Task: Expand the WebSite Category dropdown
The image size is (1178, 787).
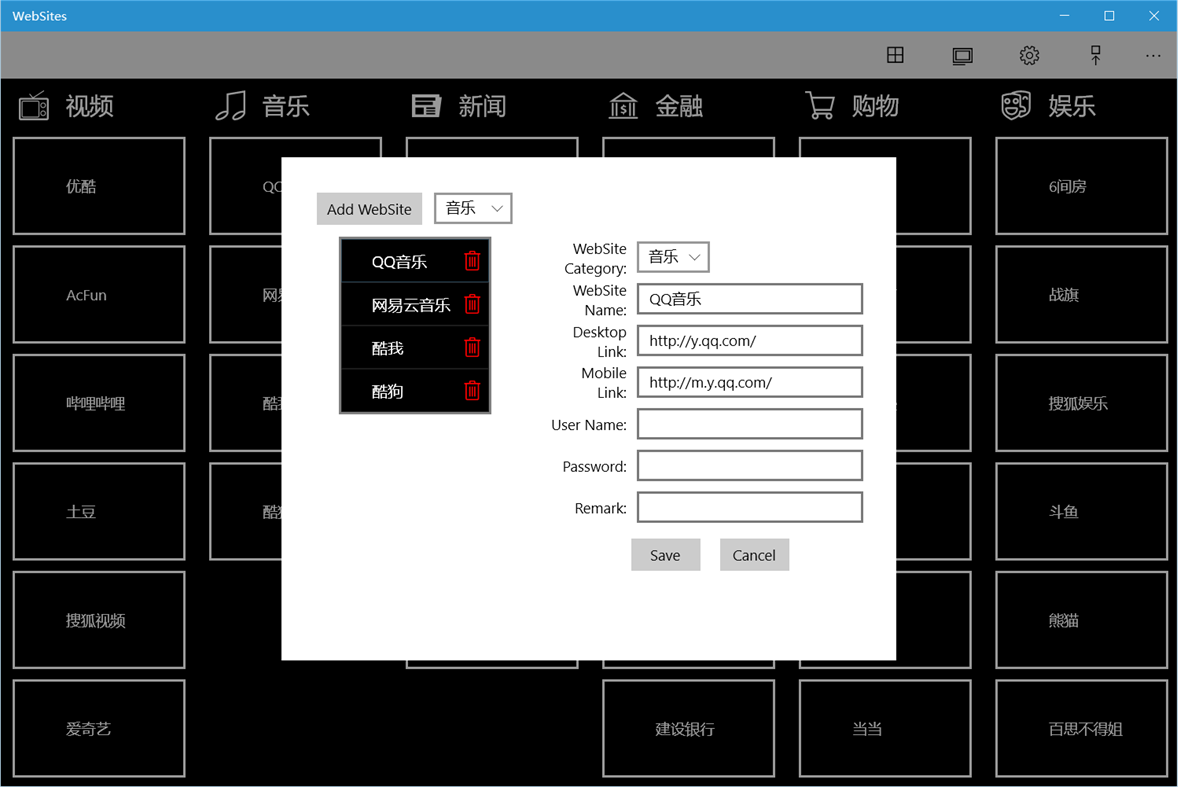Action: [x=673, y=257]
